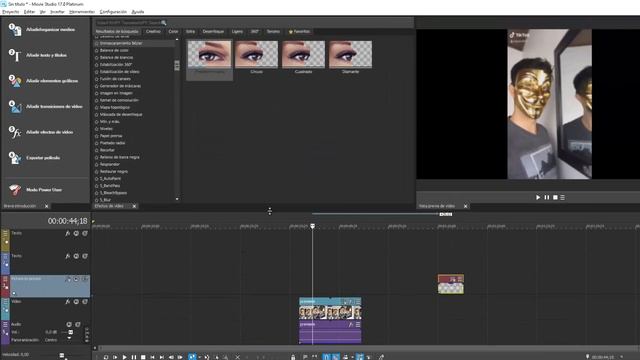The image size is (640, 360).
Task: Go to start of timeline button
Action: tap(153, 357)
